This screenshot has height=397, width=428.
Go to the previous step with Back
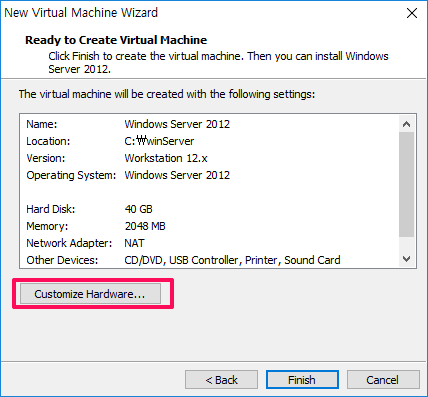[x=221, y=380]
